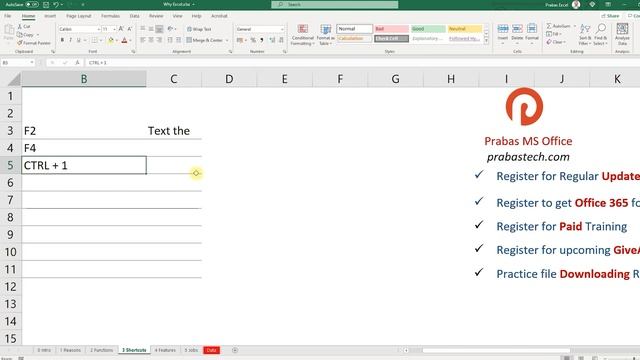The image size is (640, 360).
Task: Open the Help ribbon tab
Action: click(x=196, y=16)
